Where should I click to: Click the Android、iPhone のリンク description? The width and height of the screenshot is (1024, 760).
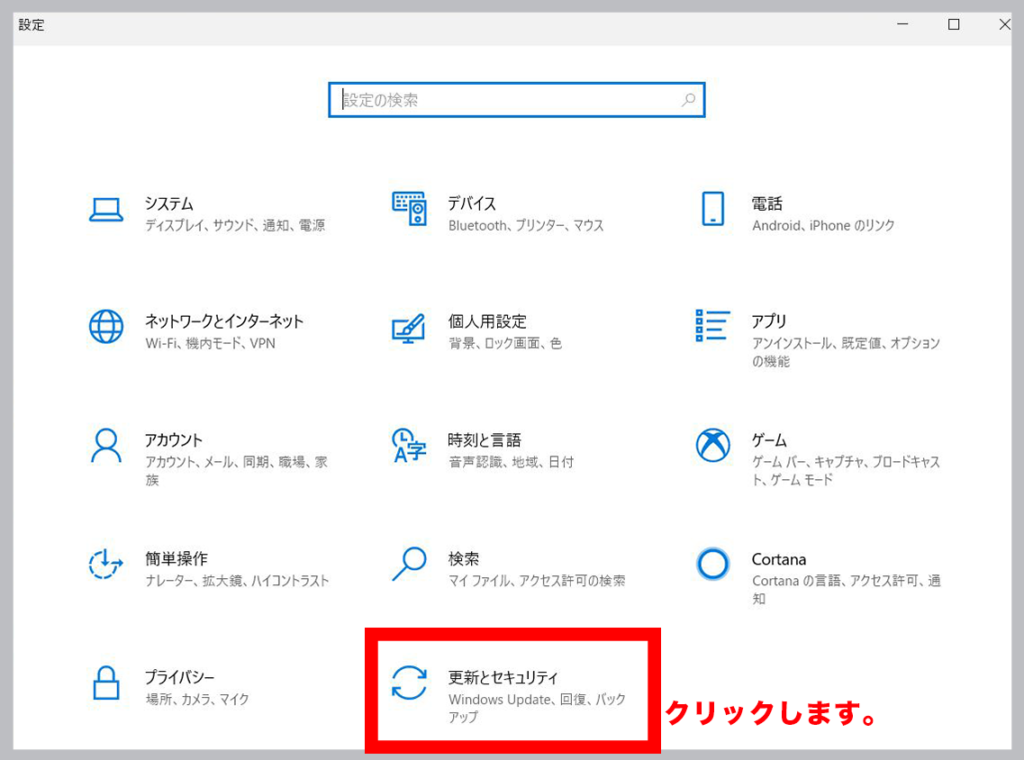[x=824, y=226]
